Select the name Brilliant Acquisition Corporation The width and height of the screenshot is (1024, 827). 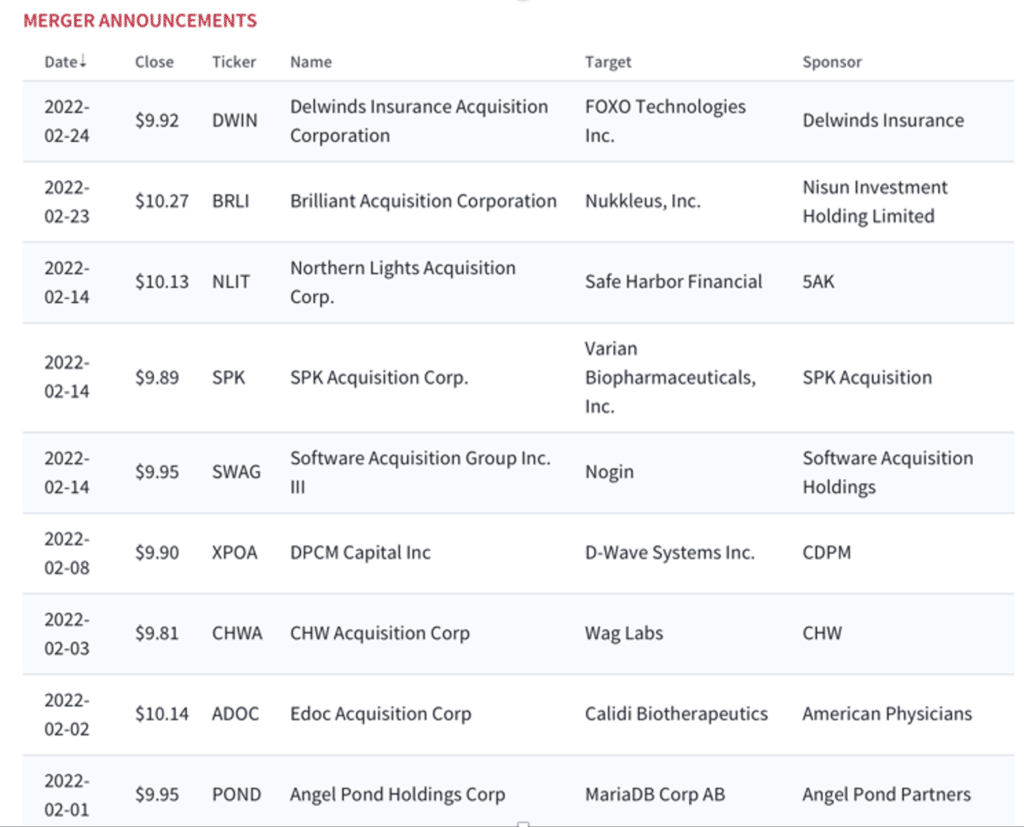coord(423,201)
